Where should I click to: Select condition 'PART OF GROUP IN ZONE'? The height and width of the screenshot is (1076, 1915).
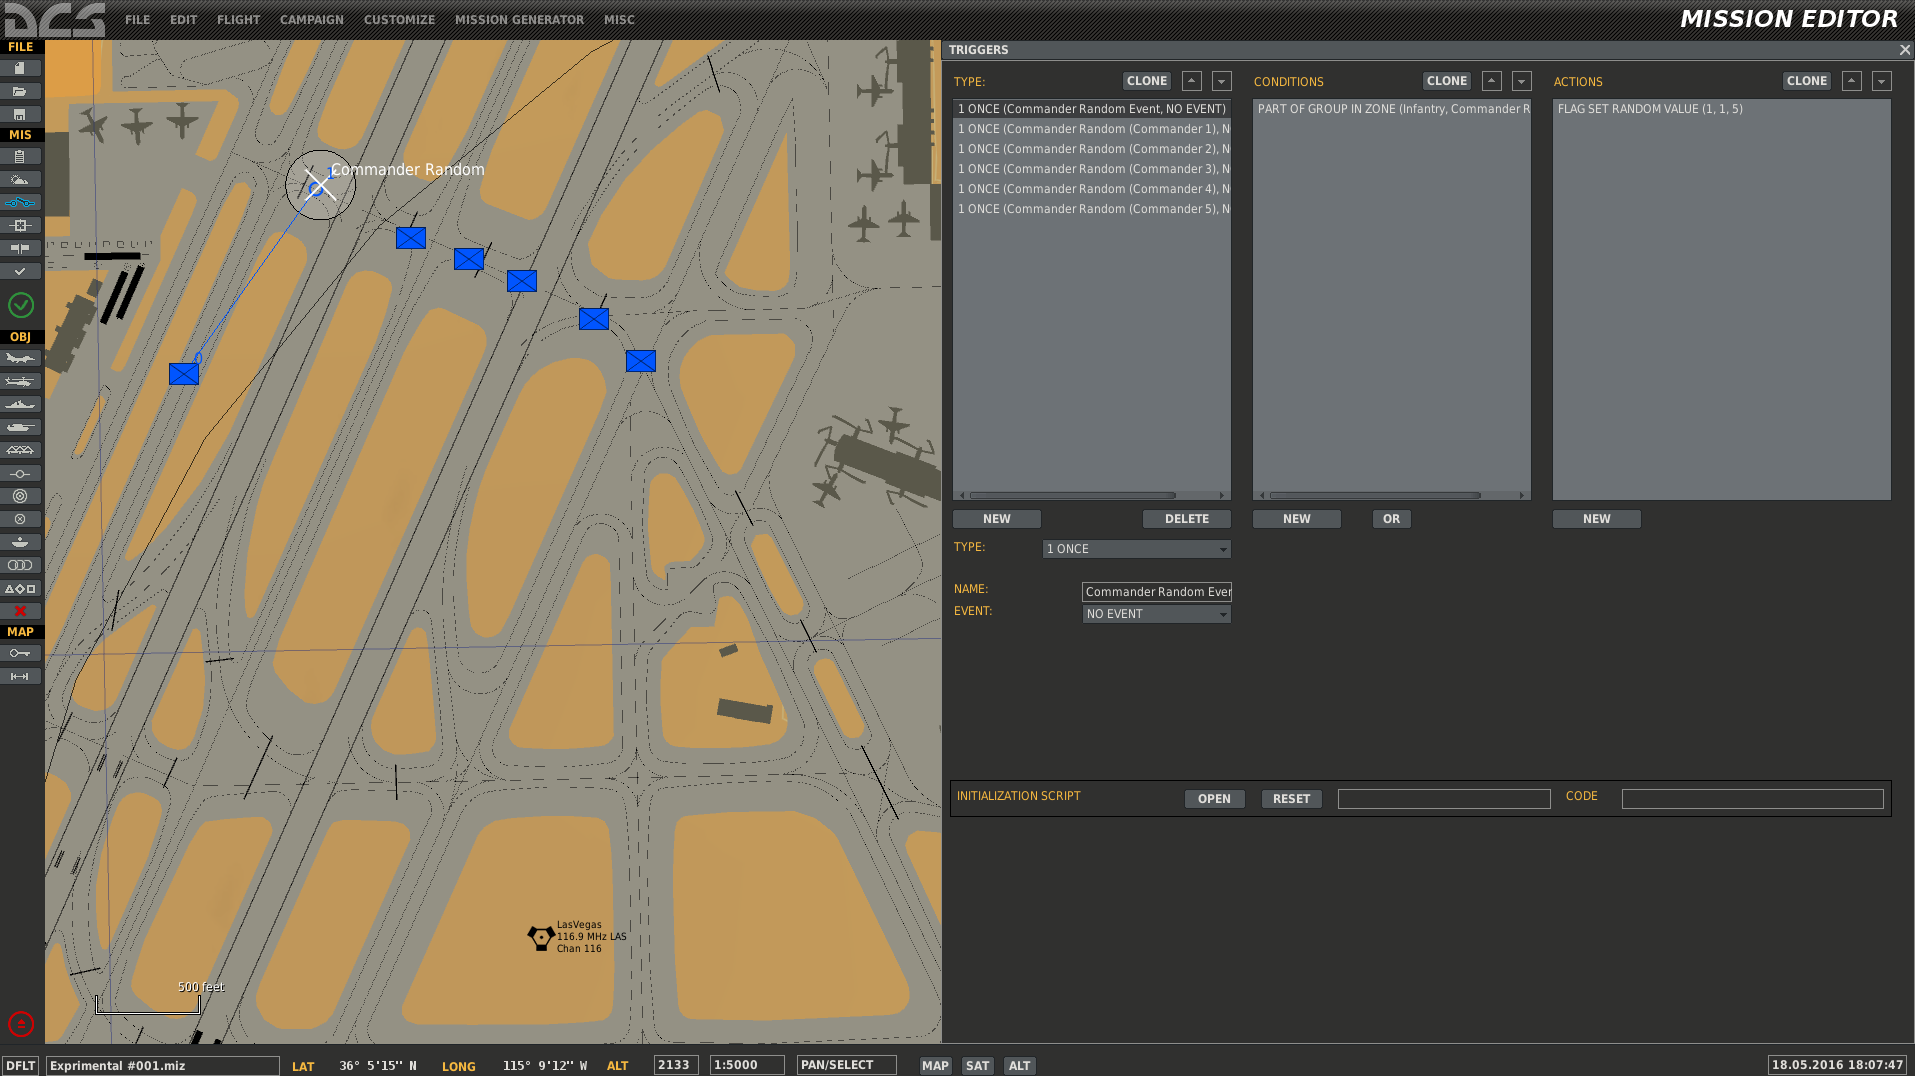pos(1392,109)
